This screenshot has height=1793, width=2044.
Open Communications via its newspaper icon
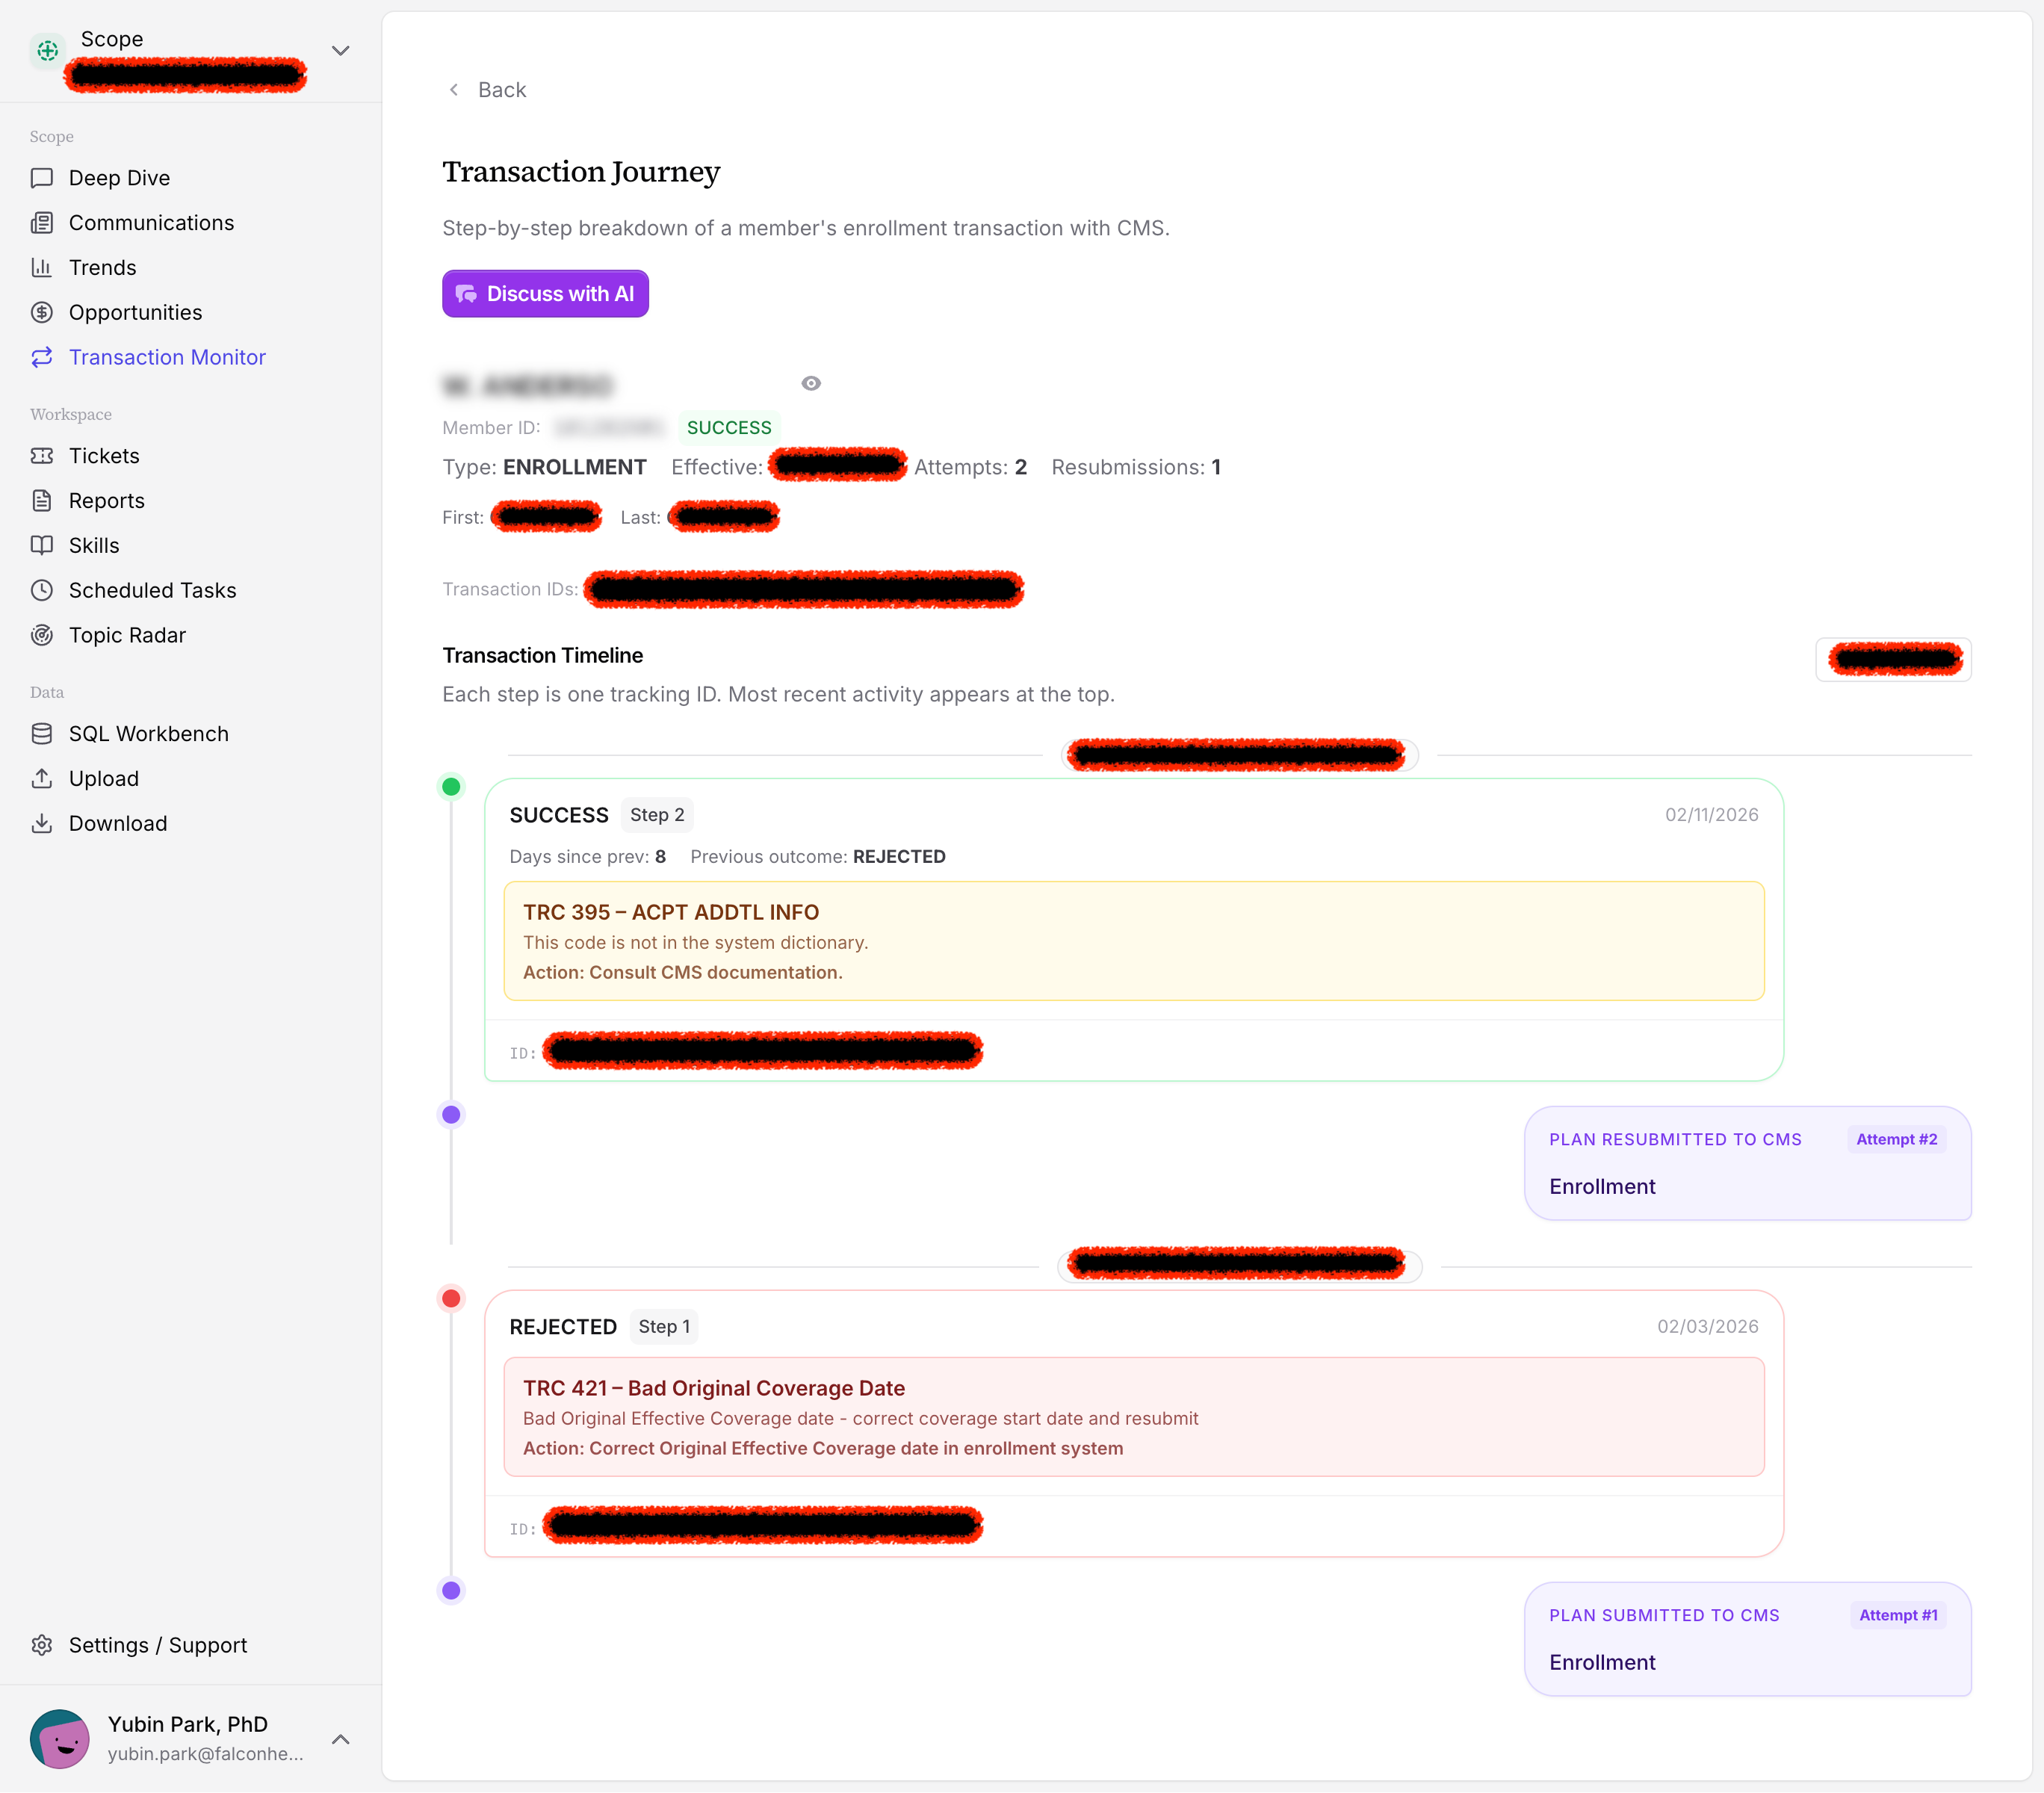[42, 223]
